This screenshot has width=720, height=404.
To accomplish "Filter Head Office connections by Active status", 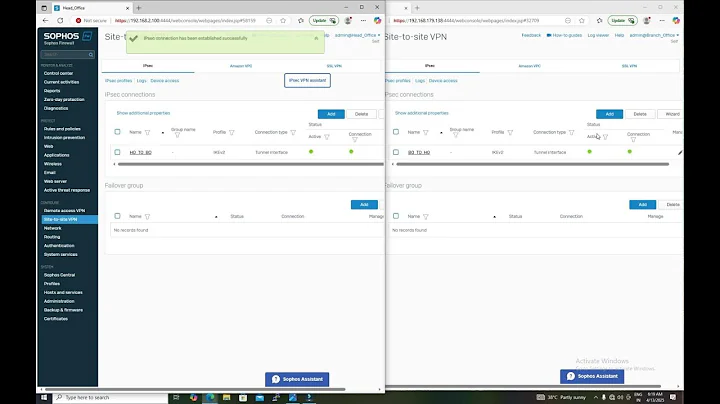I will coord(327,137).
